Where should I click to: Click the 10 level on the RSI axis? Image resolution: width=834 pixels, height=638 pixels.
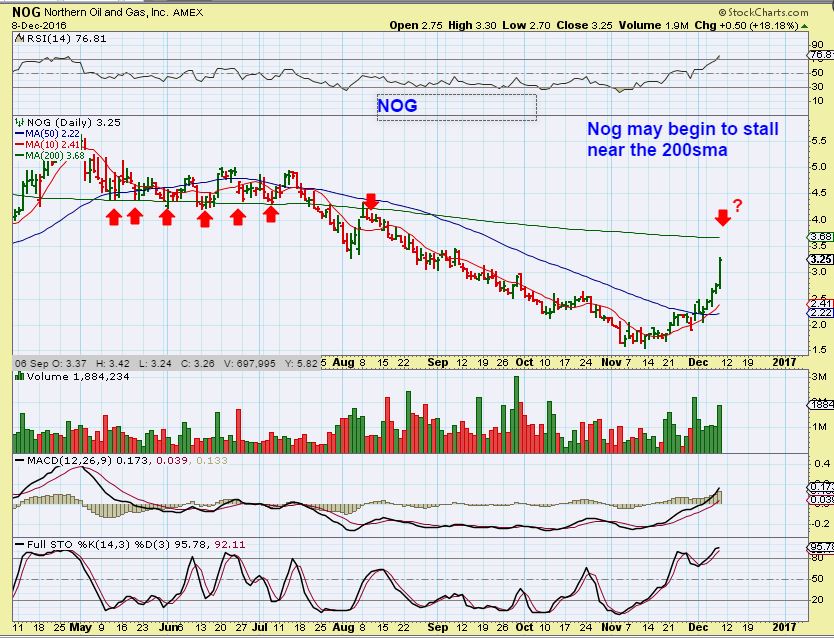[x=818, y=100]
